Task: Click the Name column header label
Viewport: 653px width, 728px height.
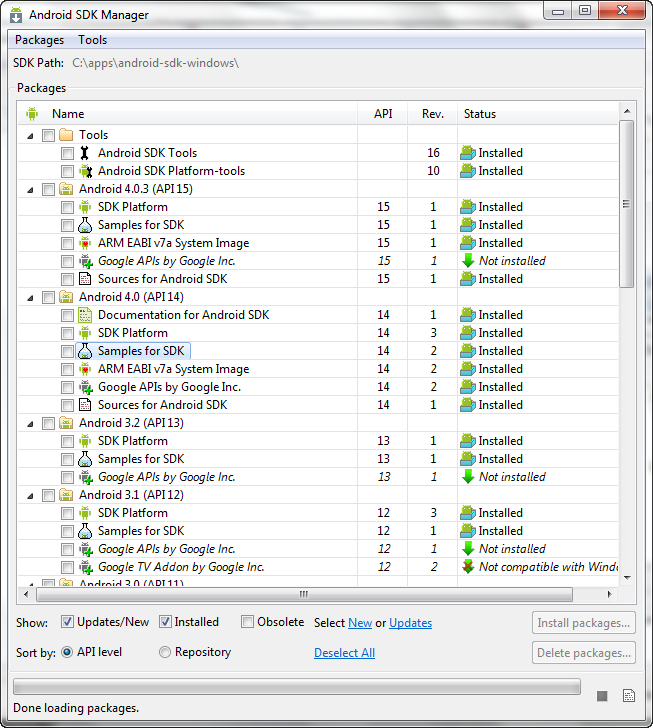Action: (x=68, y=114)
